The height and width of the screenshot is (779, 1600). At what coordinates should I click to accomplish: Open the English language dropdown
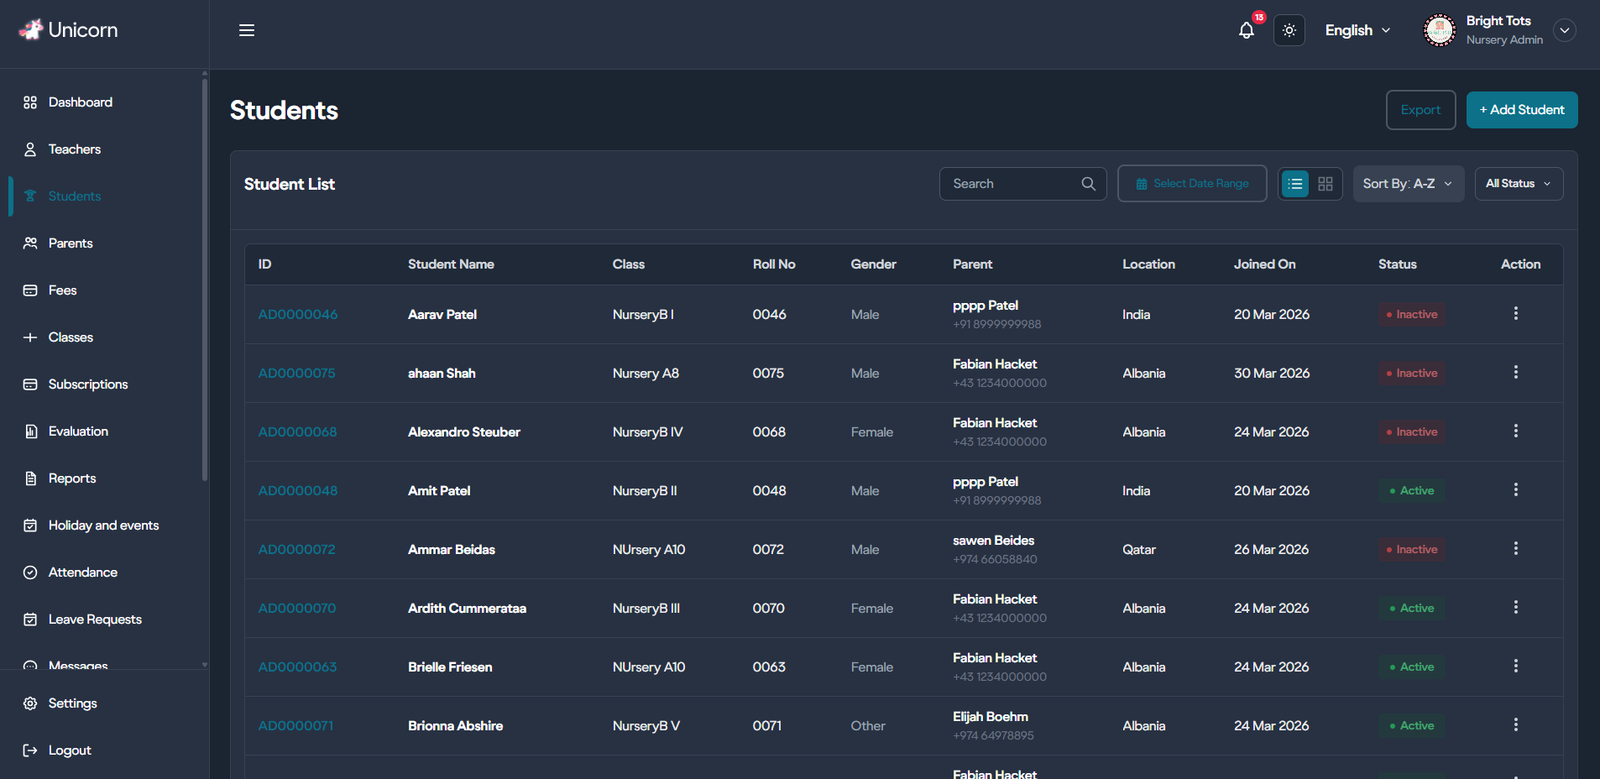[1358, 30]
